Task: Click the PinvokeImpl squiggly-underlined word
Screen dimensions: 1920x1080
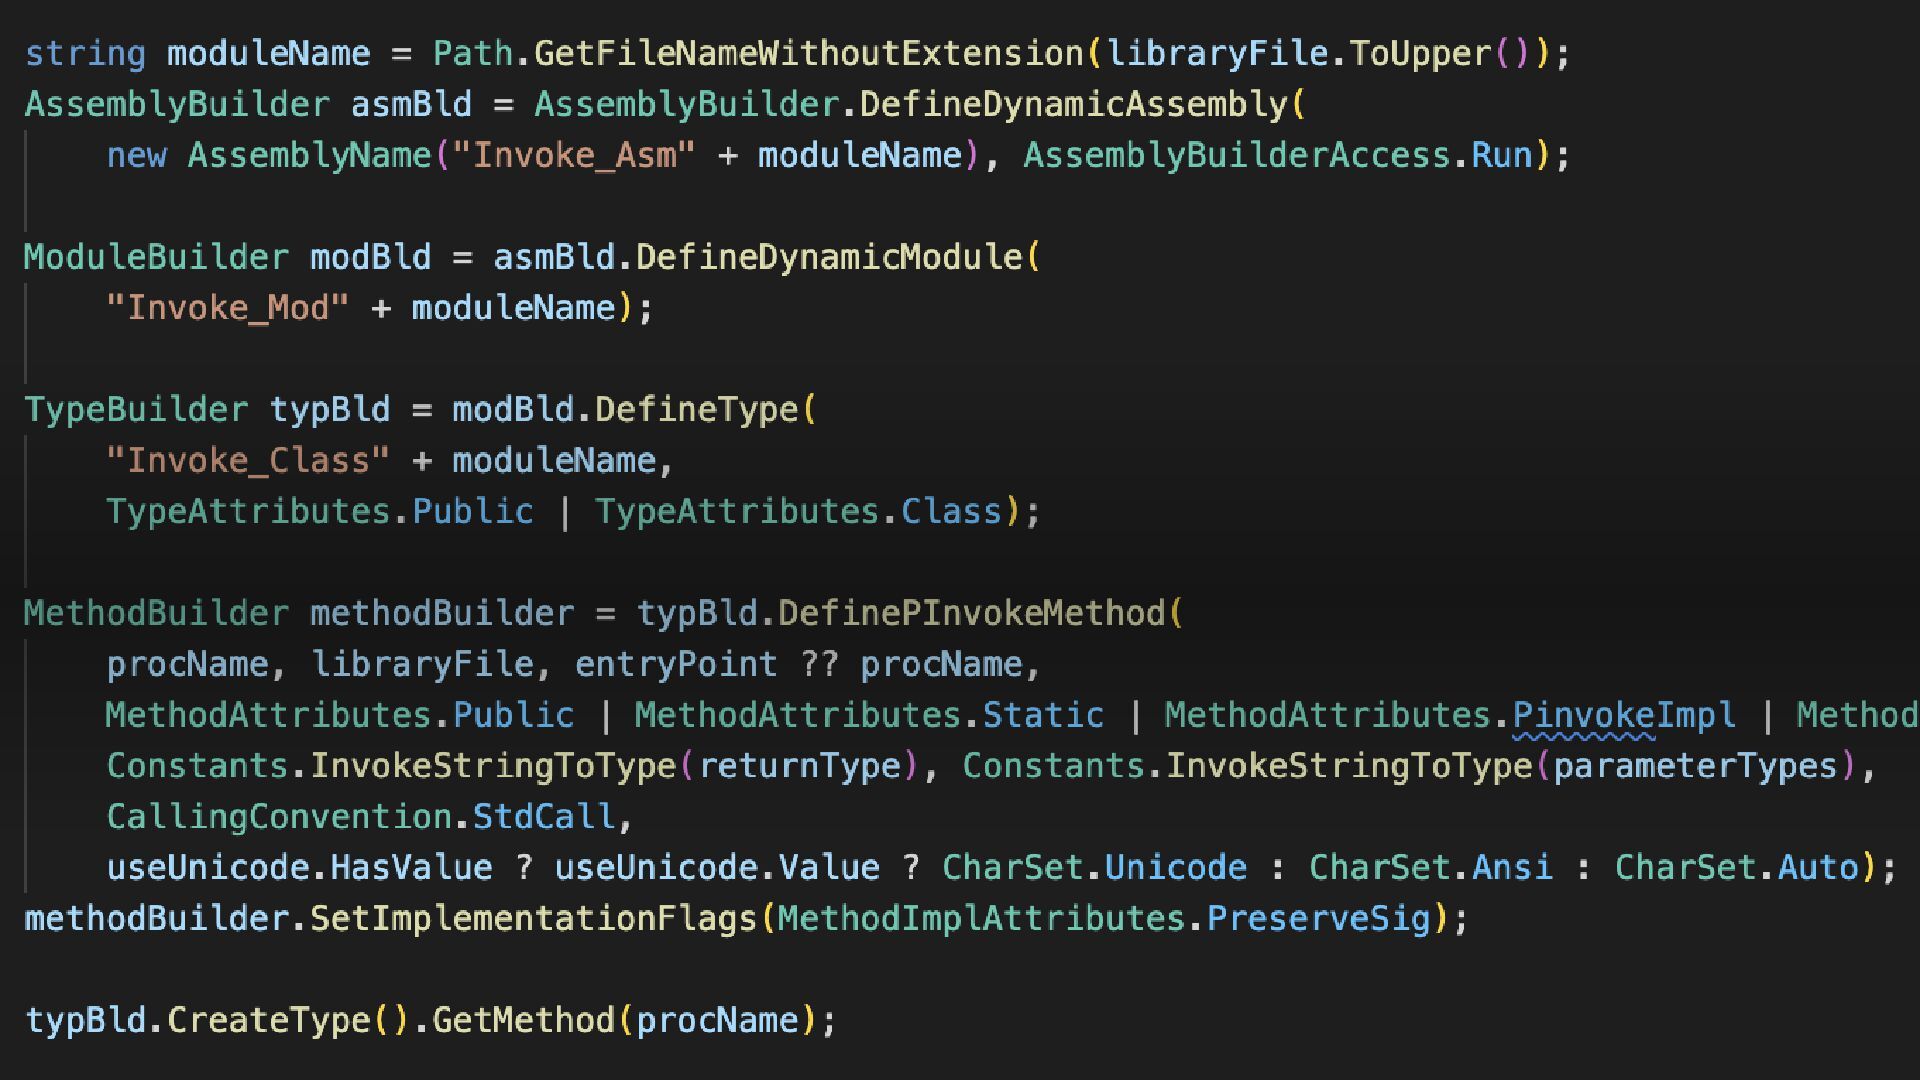Action: [x=1624, y=715]
